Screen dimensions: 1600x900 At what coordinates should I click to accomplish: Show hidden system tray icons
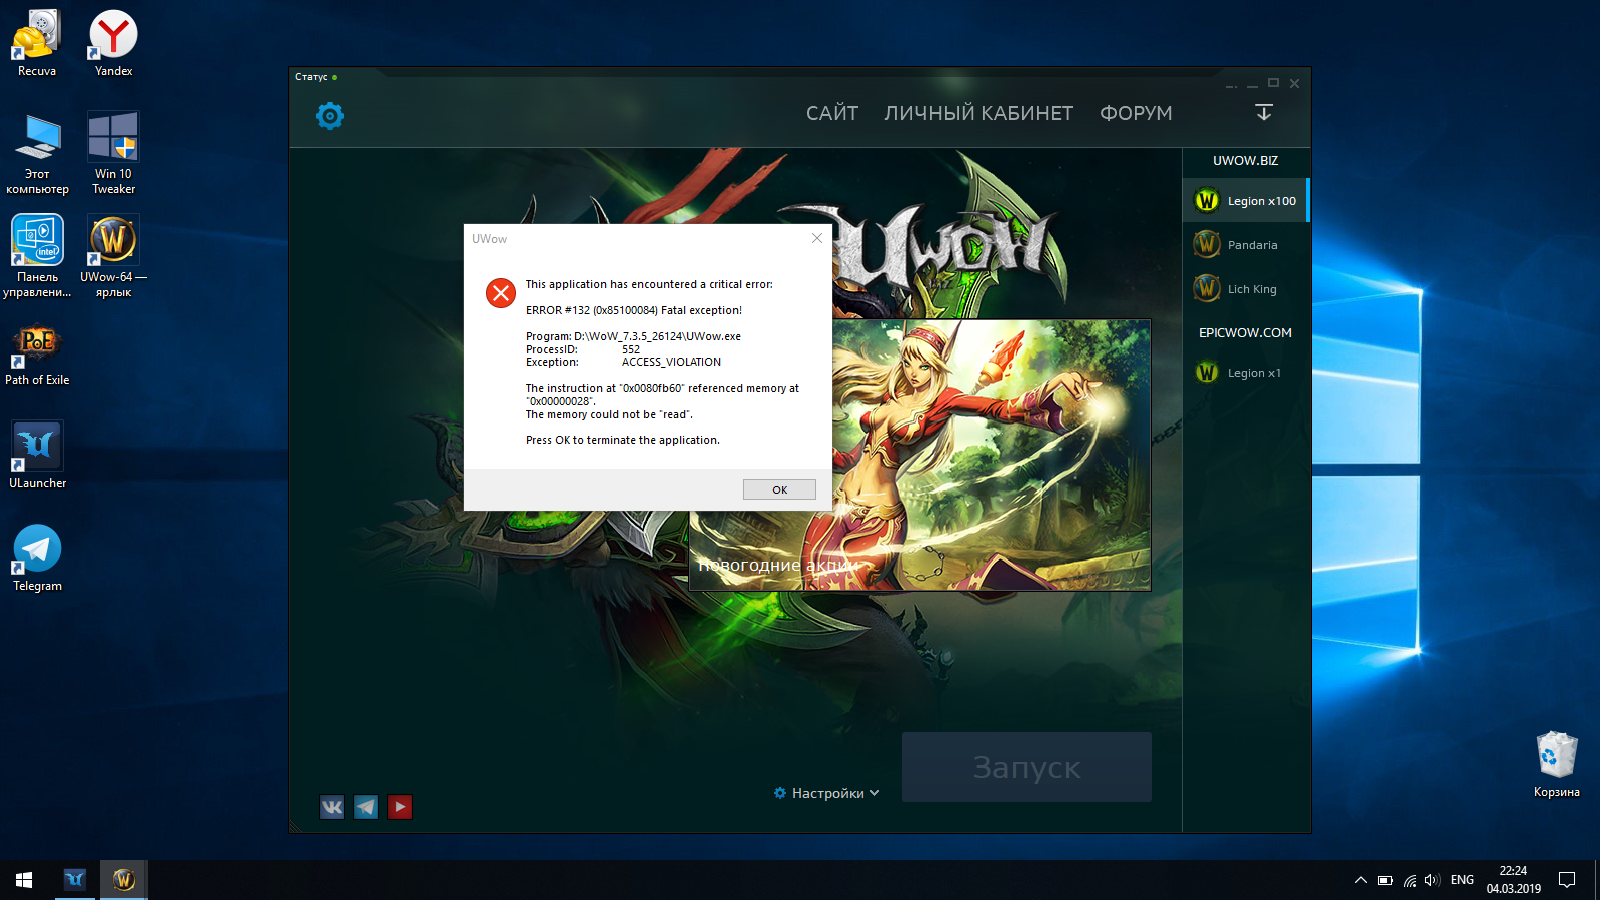(x=1360, y=880)
